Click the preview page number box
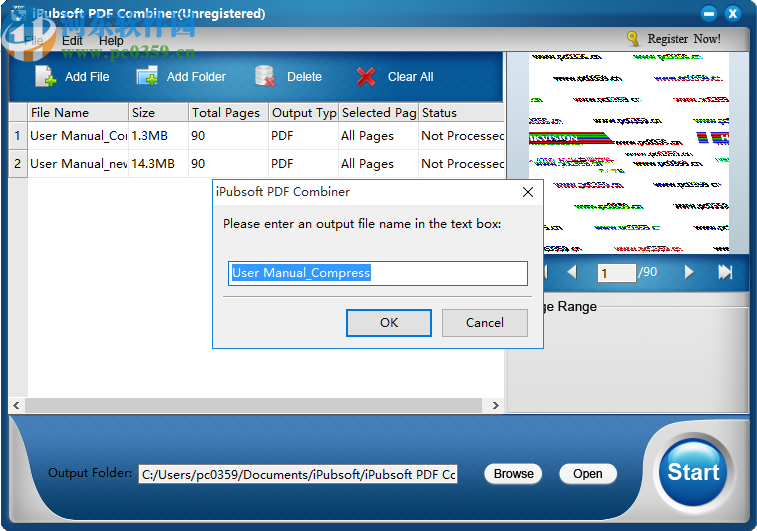757x531 pixels. (x=616, y=273)
